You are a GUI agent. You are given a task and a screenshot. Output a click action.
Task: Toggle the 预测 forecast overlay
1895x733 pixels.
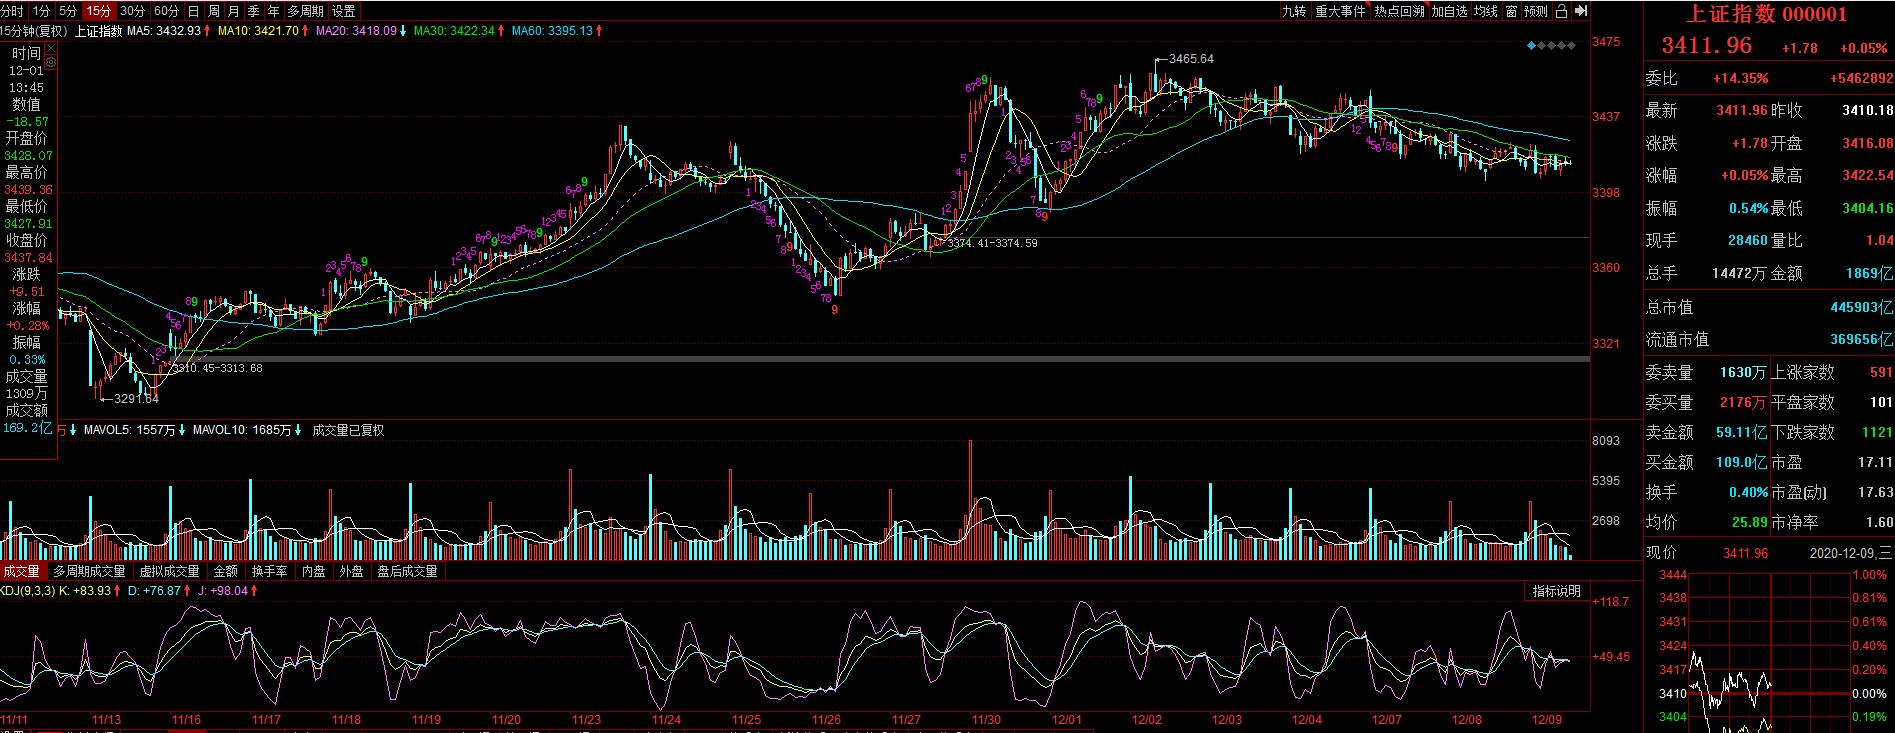coord(1535,11)
